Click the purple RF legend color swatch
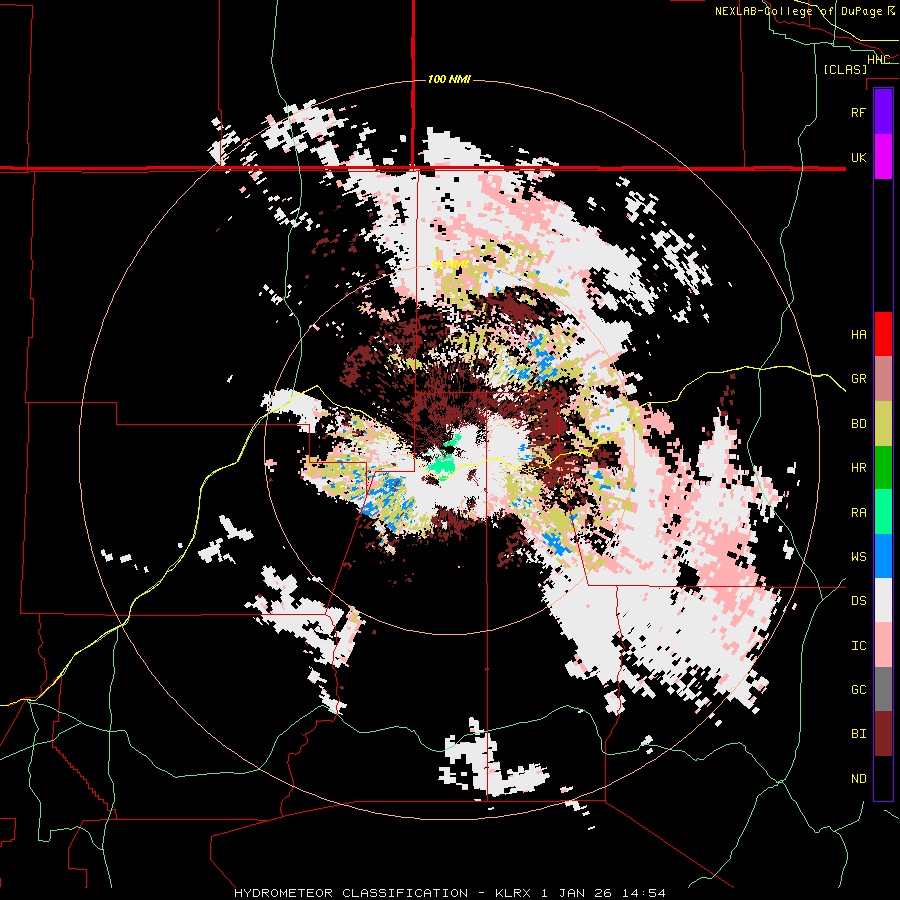The width and height of the screenshot is (900, 900). pyautogui.click(x=883, y=112)
